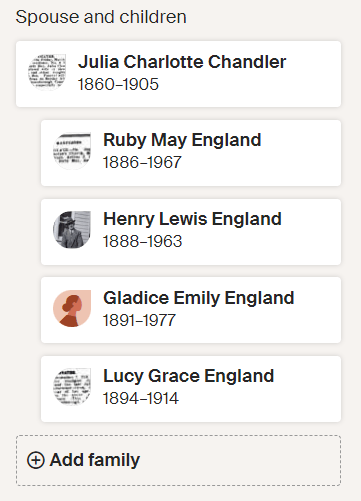Click the 1886–1967 dates on Ruby's card
This screenshot has height=501, width=361.
pyautogui.click(x=142, y=163)
